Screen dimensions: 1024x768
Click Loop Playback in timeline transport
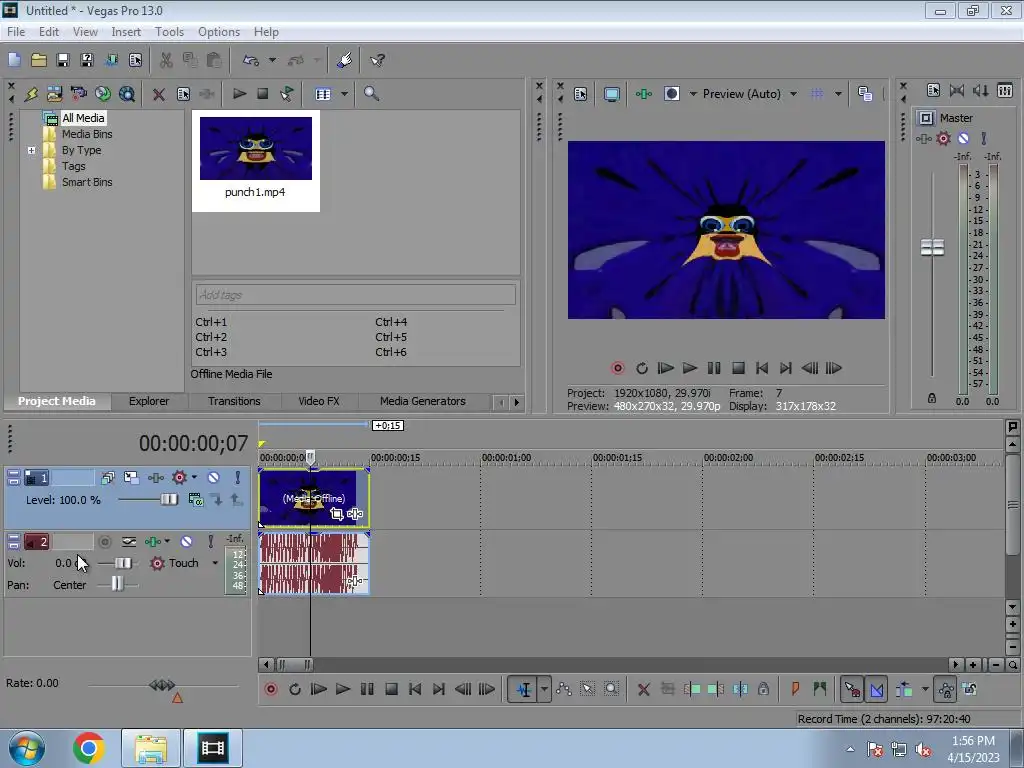[295, 689]
